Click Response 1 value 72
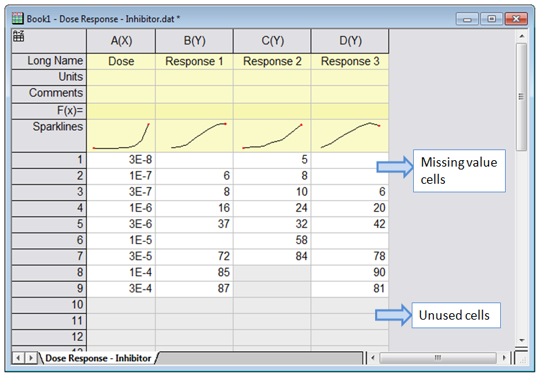 click(x=195, y=257)
